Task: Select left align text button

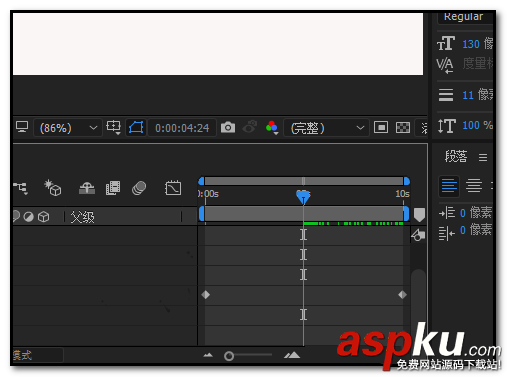Action: click(449, 186)
